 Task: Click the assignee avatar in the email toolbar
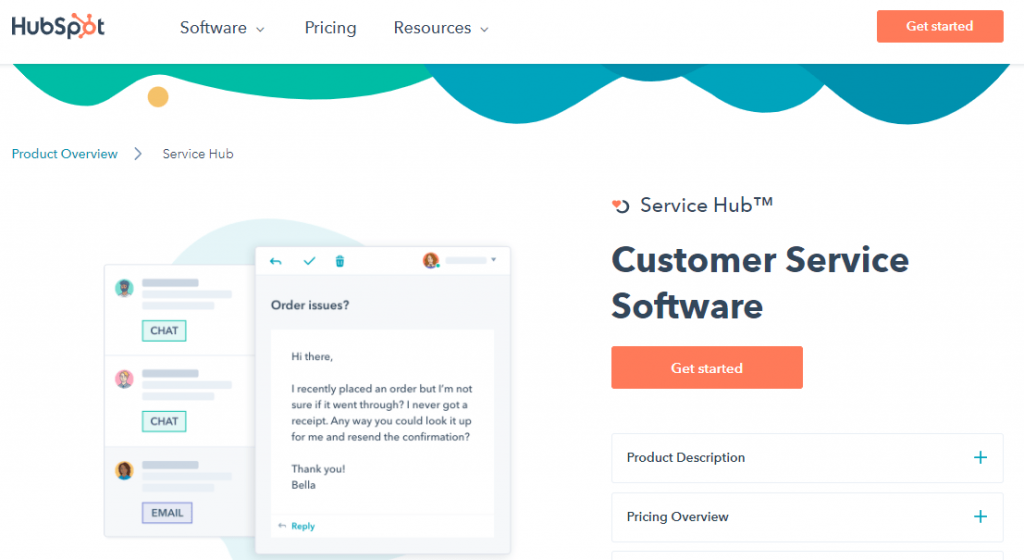[x=430, y=260]
